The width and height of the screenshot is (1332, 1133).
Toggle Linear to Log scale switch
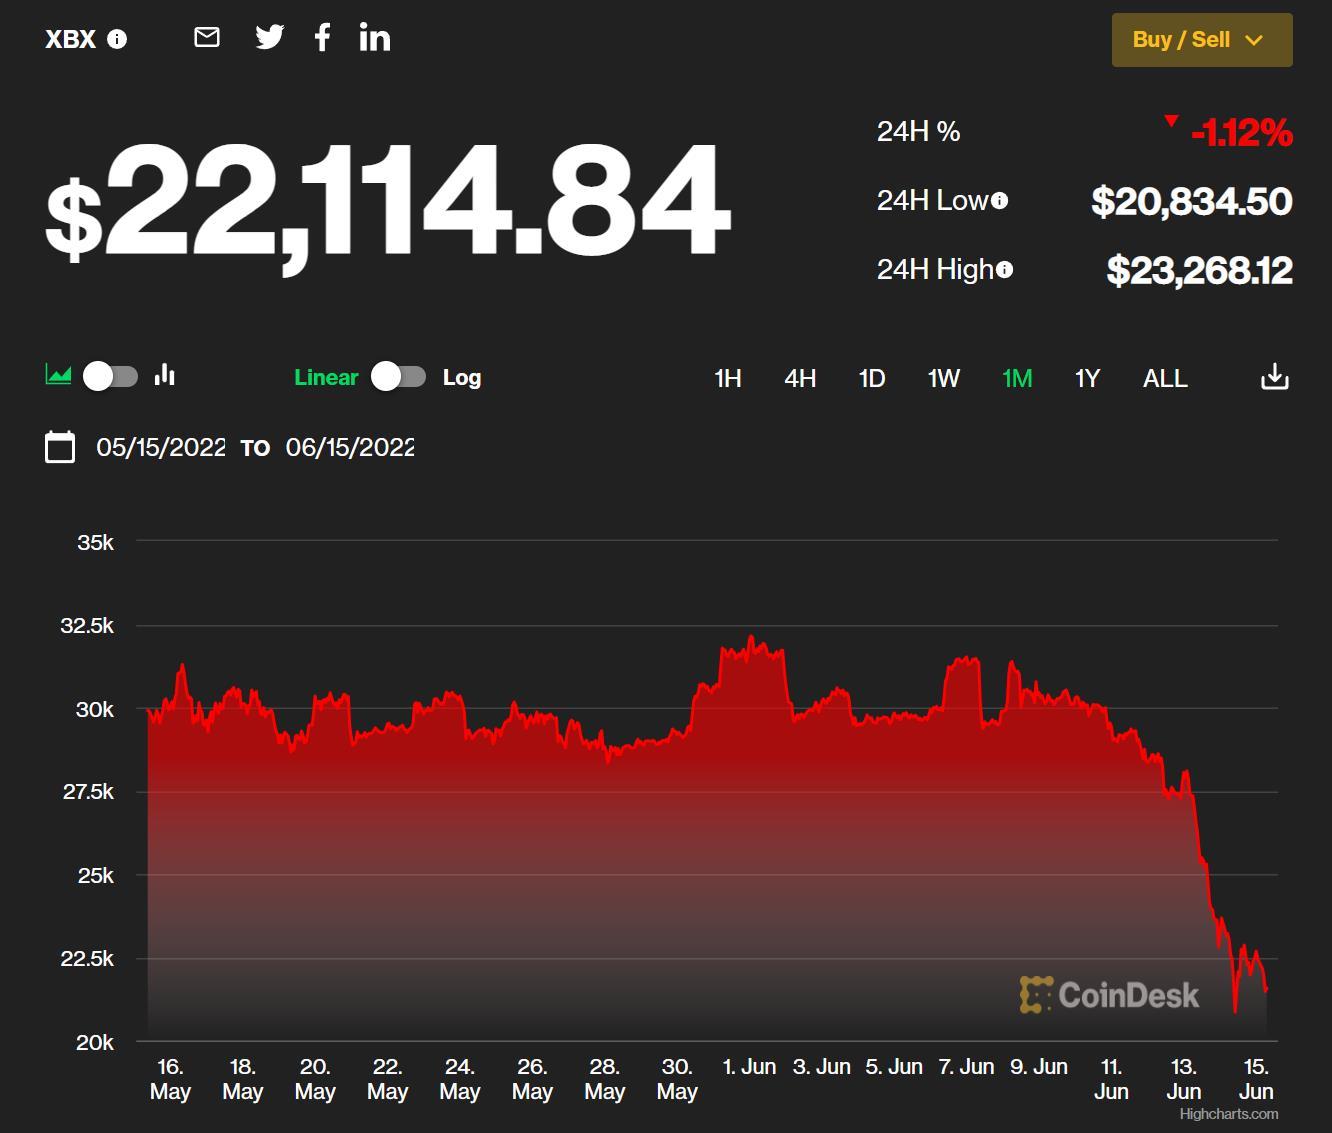[x=398, y=377]
